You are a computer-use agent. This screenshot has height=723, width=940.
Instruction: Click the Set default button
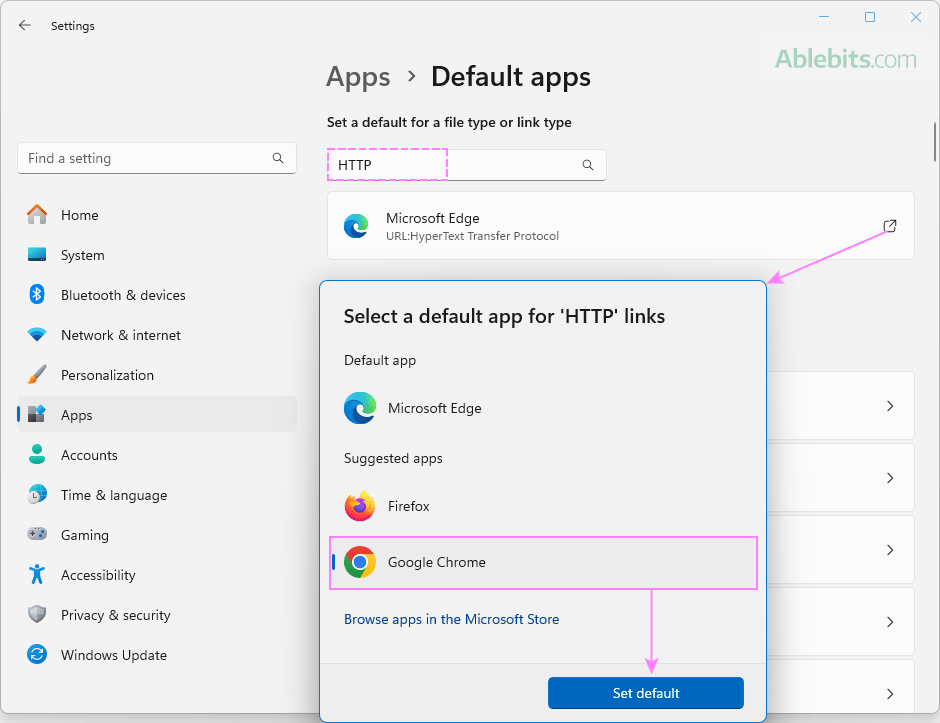click(646, 693)
